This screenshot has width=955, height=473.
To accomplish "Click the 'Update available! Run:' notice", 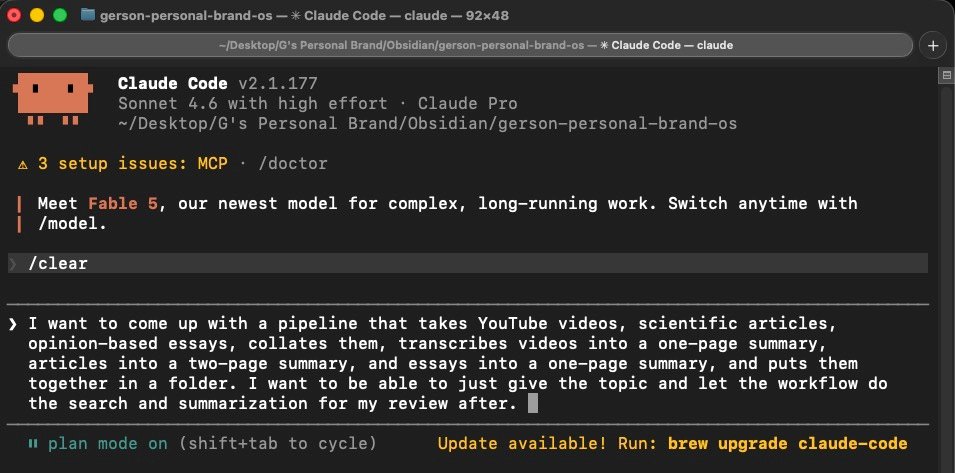I will 548,444.
